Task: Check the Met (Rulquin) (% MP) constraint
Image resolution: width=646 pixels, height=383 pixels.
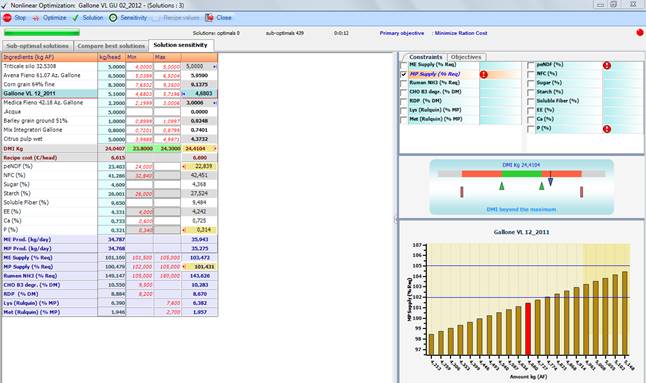Action: click(x=404, y=120)
